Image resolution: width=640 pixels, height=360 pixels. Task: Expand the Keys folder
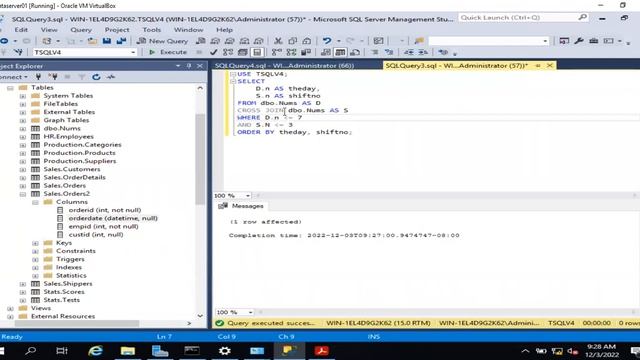click(36, 243)
